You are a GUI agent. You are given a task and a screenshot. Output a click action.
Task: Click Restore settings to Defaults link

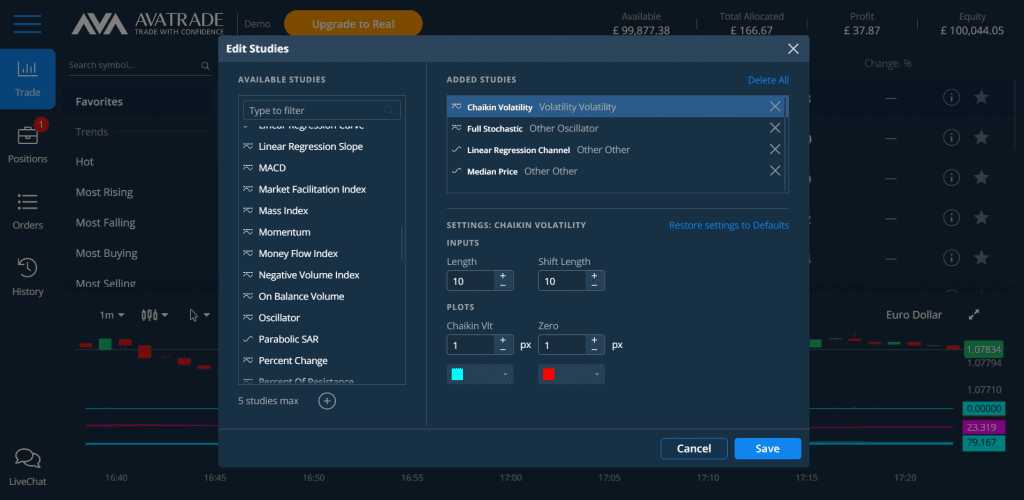click(728, 226)
